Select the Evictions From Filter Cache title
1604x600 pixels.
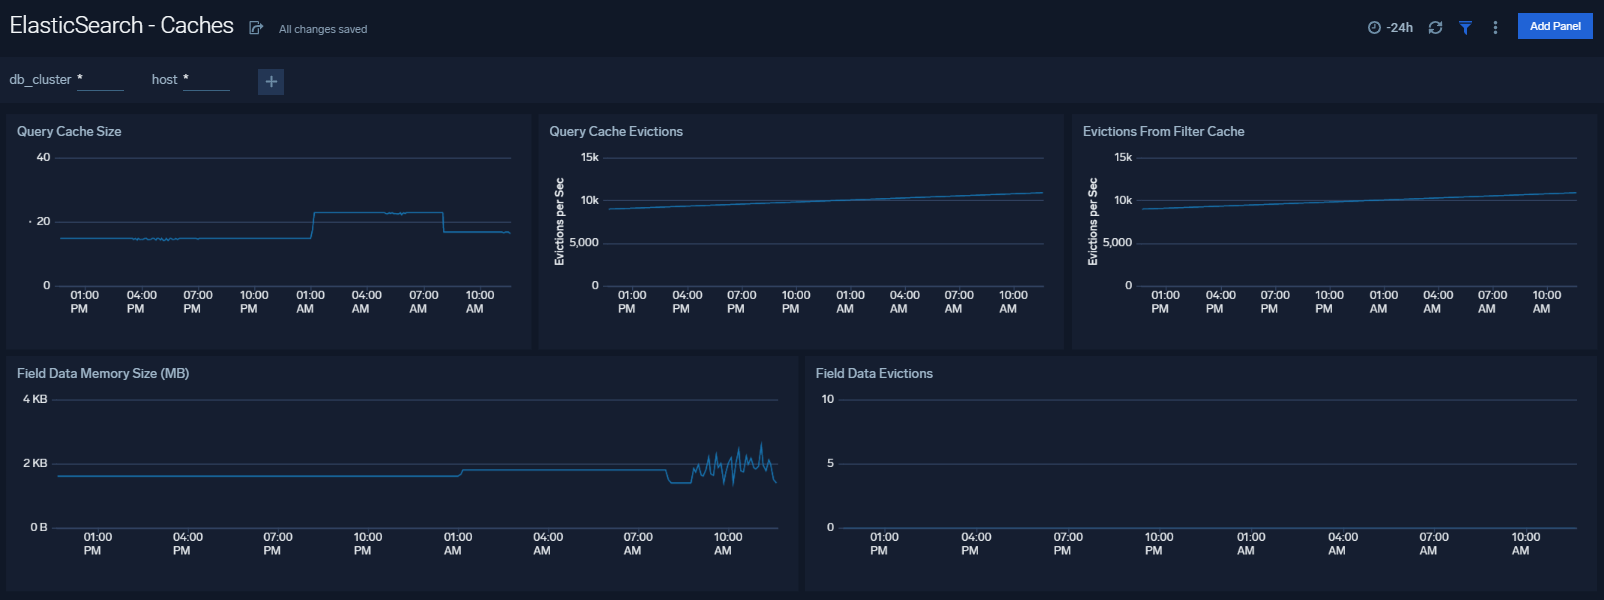[1163, 131]
